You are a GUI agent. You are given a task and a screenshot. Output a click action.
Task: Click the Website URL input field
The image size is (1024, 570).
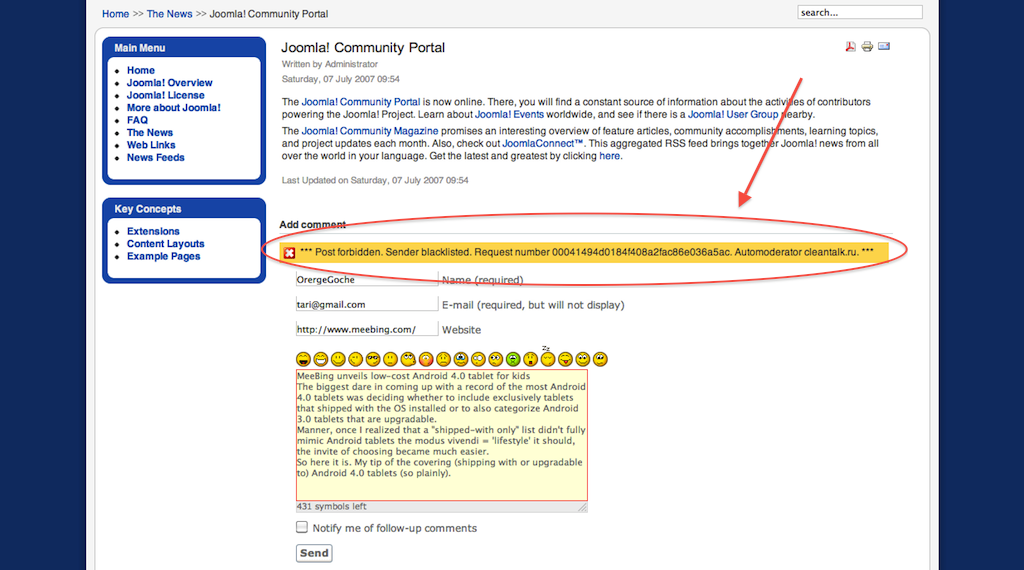[x=366, y=329]
